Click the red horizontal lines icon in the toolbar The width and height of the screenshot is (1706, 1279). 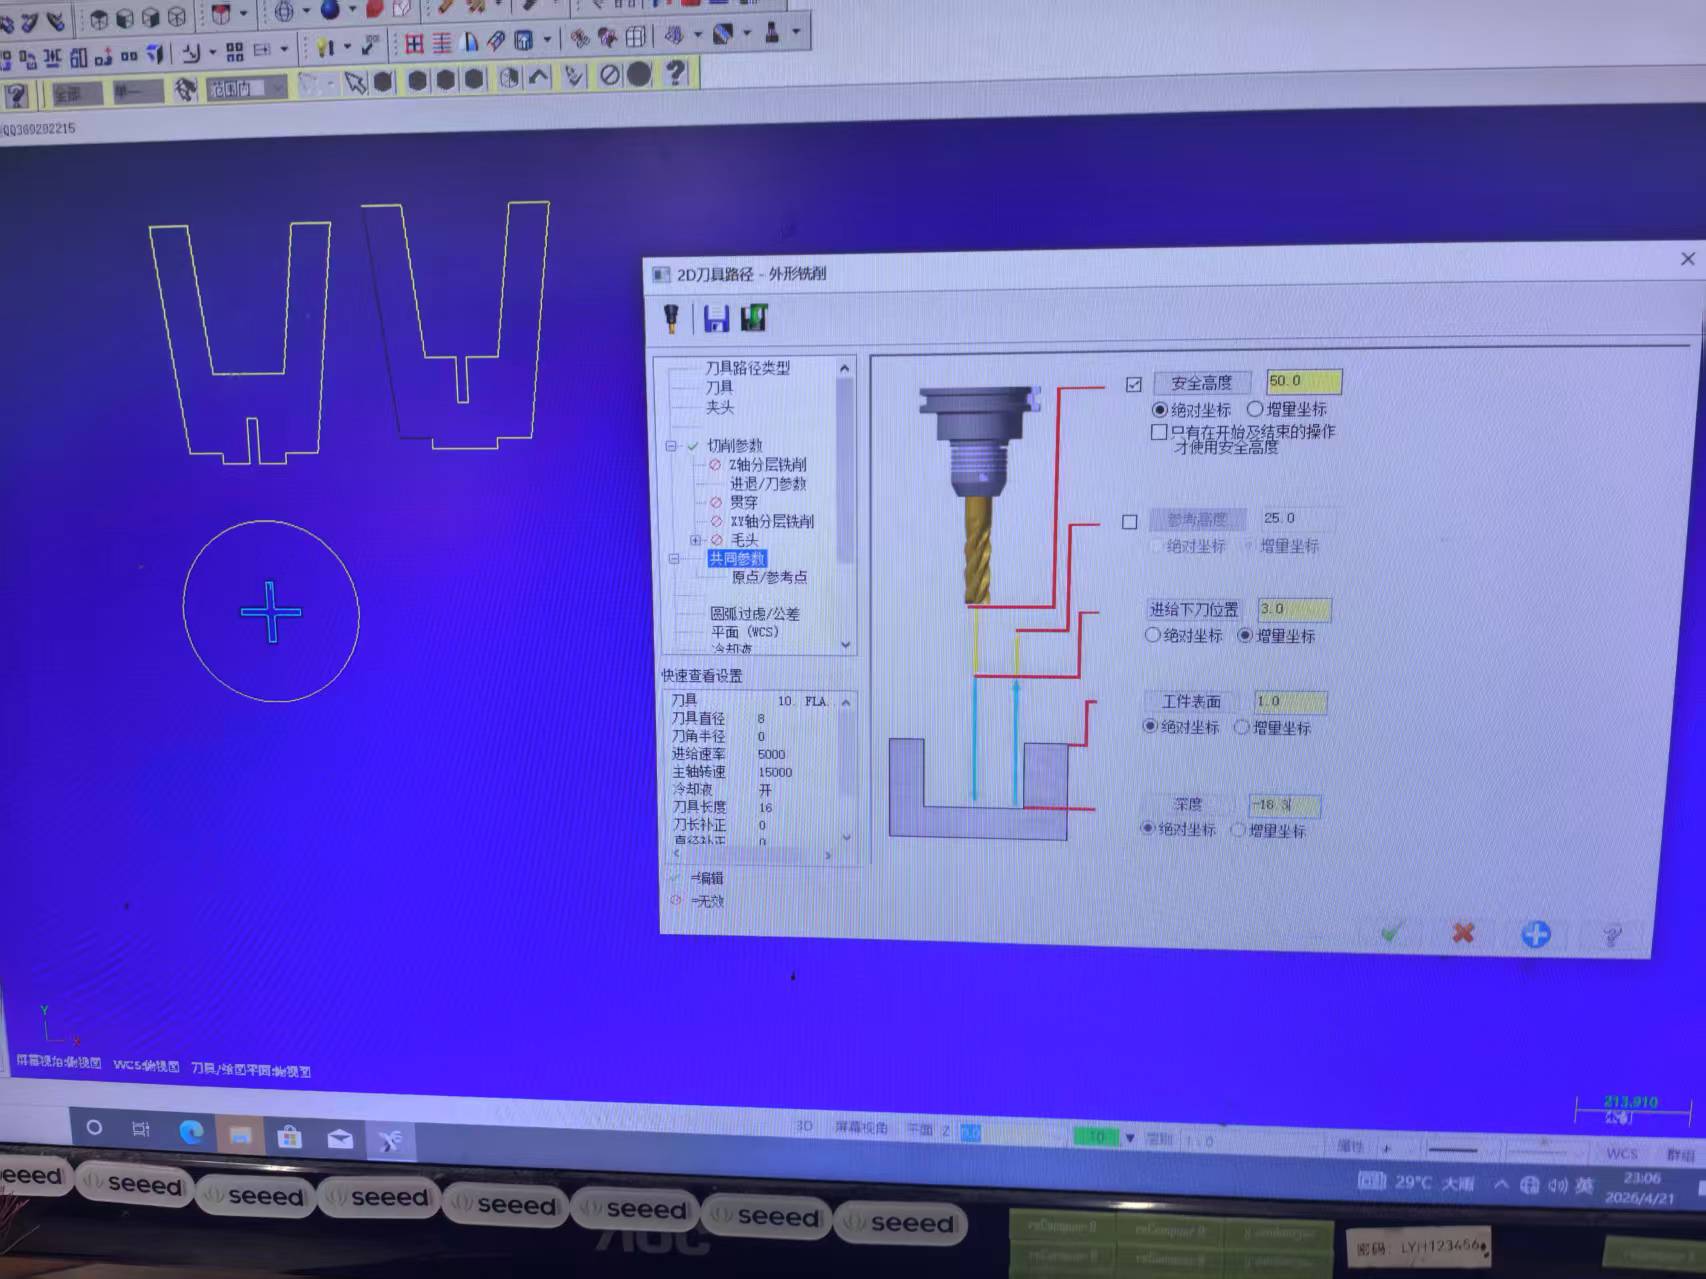point(442,43)
